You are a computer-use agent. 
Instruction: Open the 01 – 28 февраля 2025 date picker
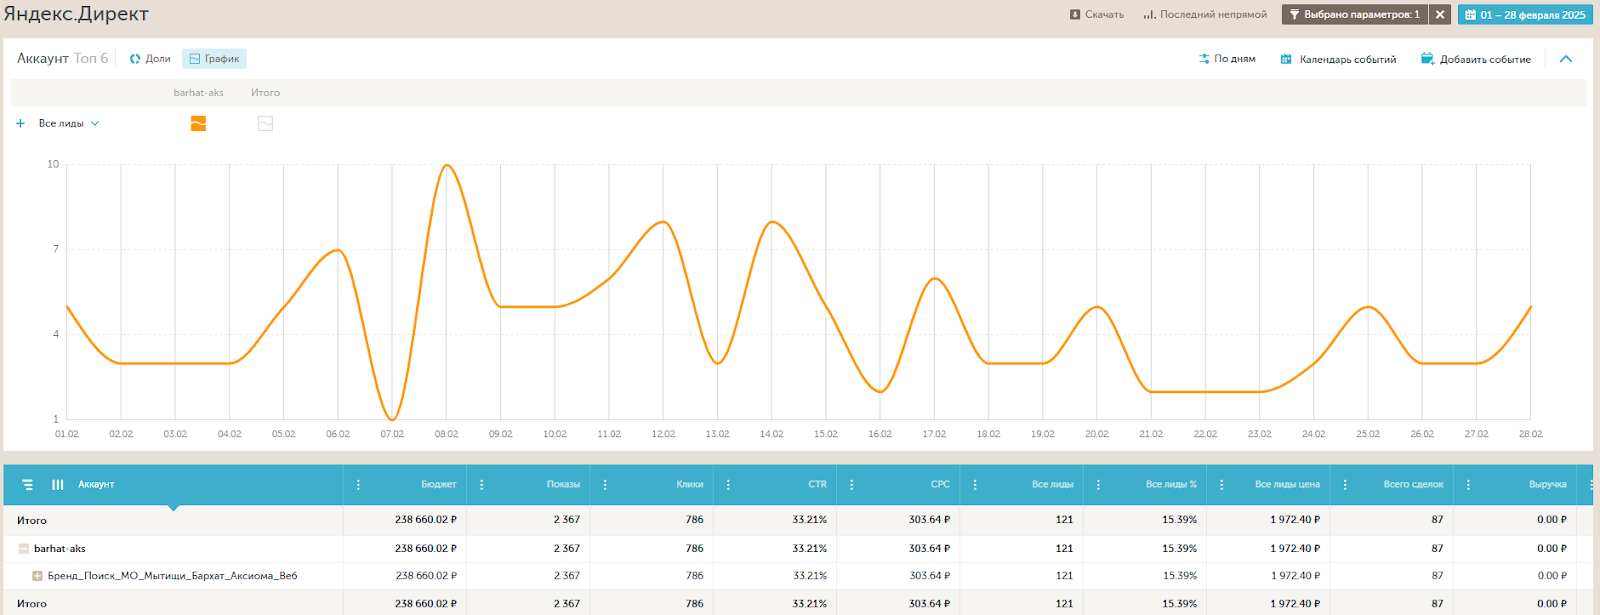1525,15
